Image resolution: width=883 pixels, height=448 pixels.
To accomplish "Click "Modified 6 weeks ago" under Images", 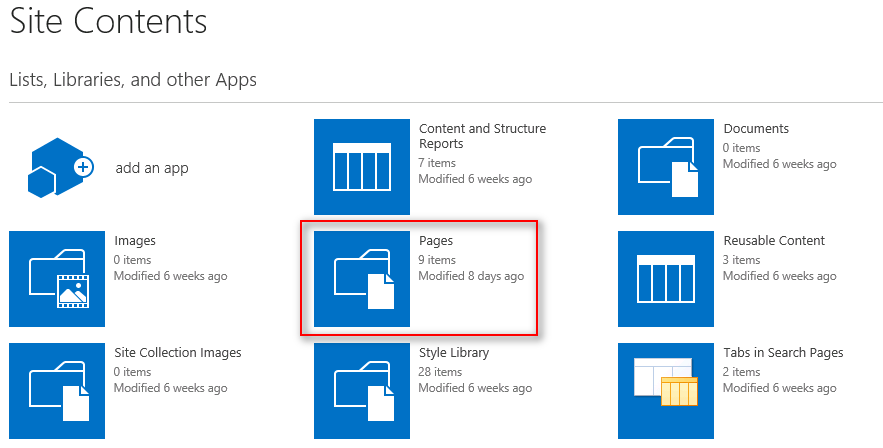I will pos(171,276).
